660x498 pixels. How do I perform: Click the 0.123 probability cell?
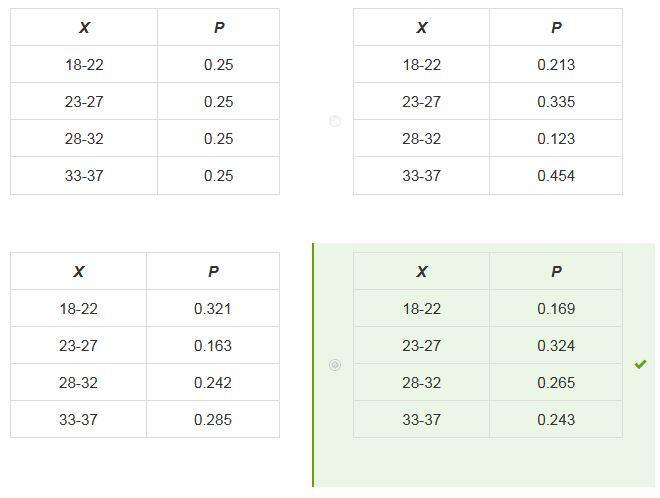[x=555, y=139]
